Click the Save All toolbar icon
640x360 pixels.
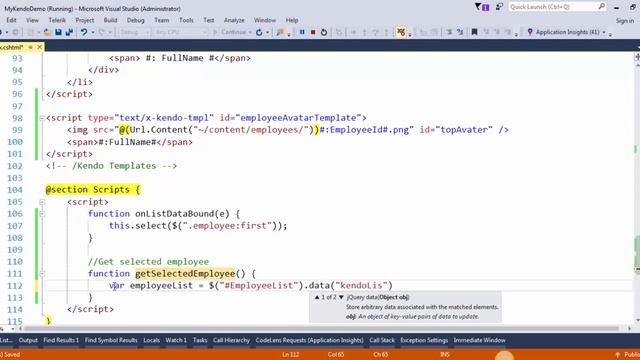69,32
